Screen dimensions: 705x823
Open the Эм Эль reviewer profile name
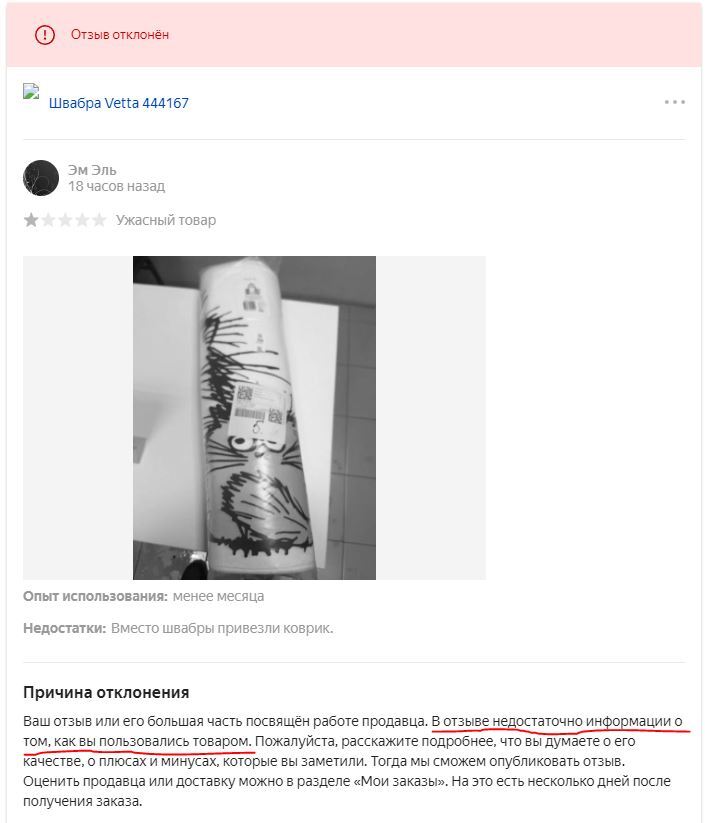coord(92,170)
